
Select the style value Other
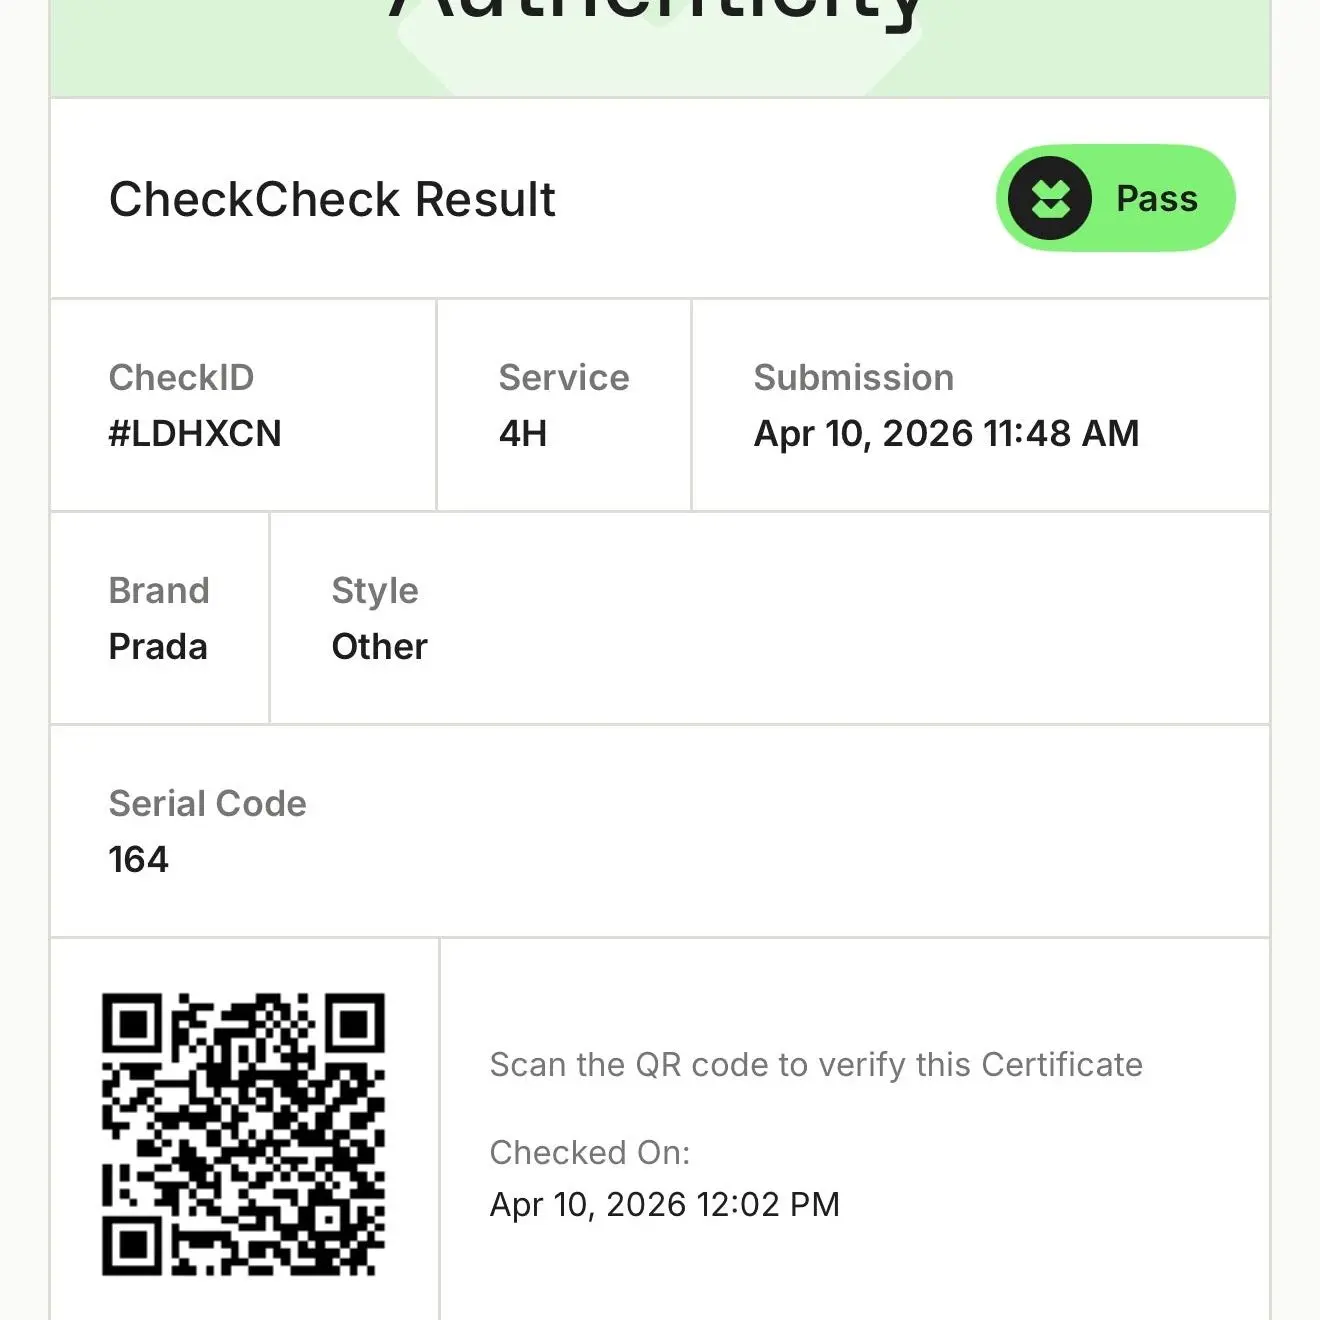(x=379, y=647)
